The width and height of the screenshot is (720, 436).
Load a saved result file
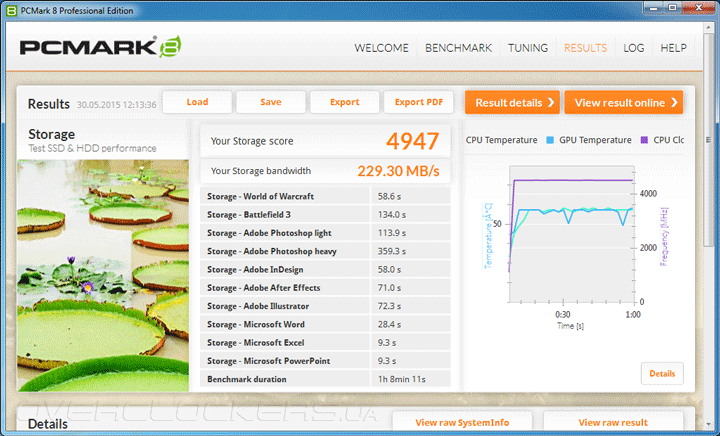coord(197,102)
